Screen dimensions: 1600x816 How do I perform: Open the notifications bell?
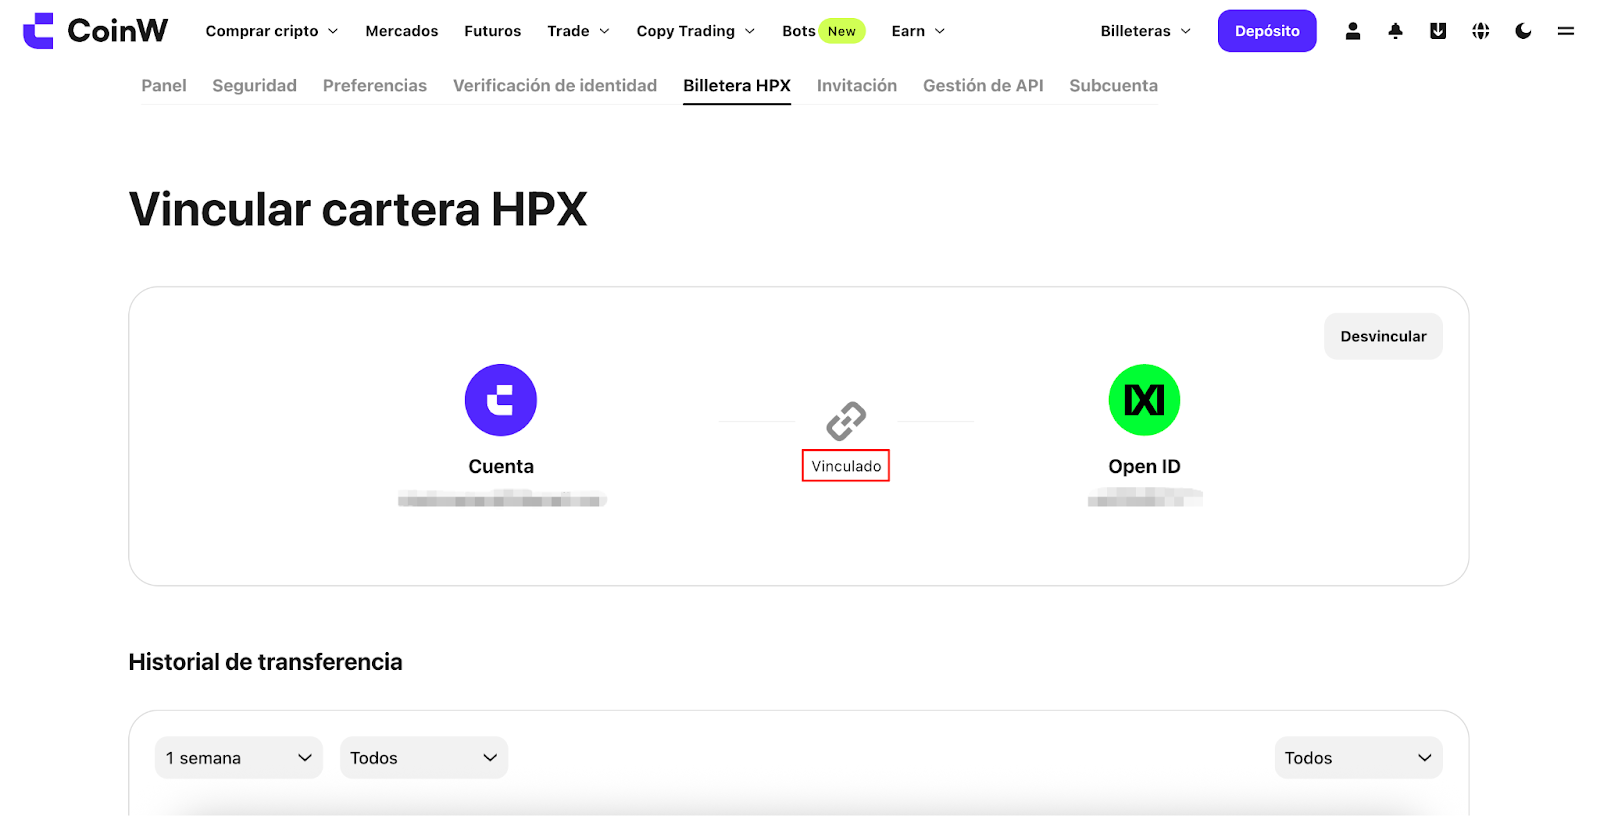coord(1396,31)
